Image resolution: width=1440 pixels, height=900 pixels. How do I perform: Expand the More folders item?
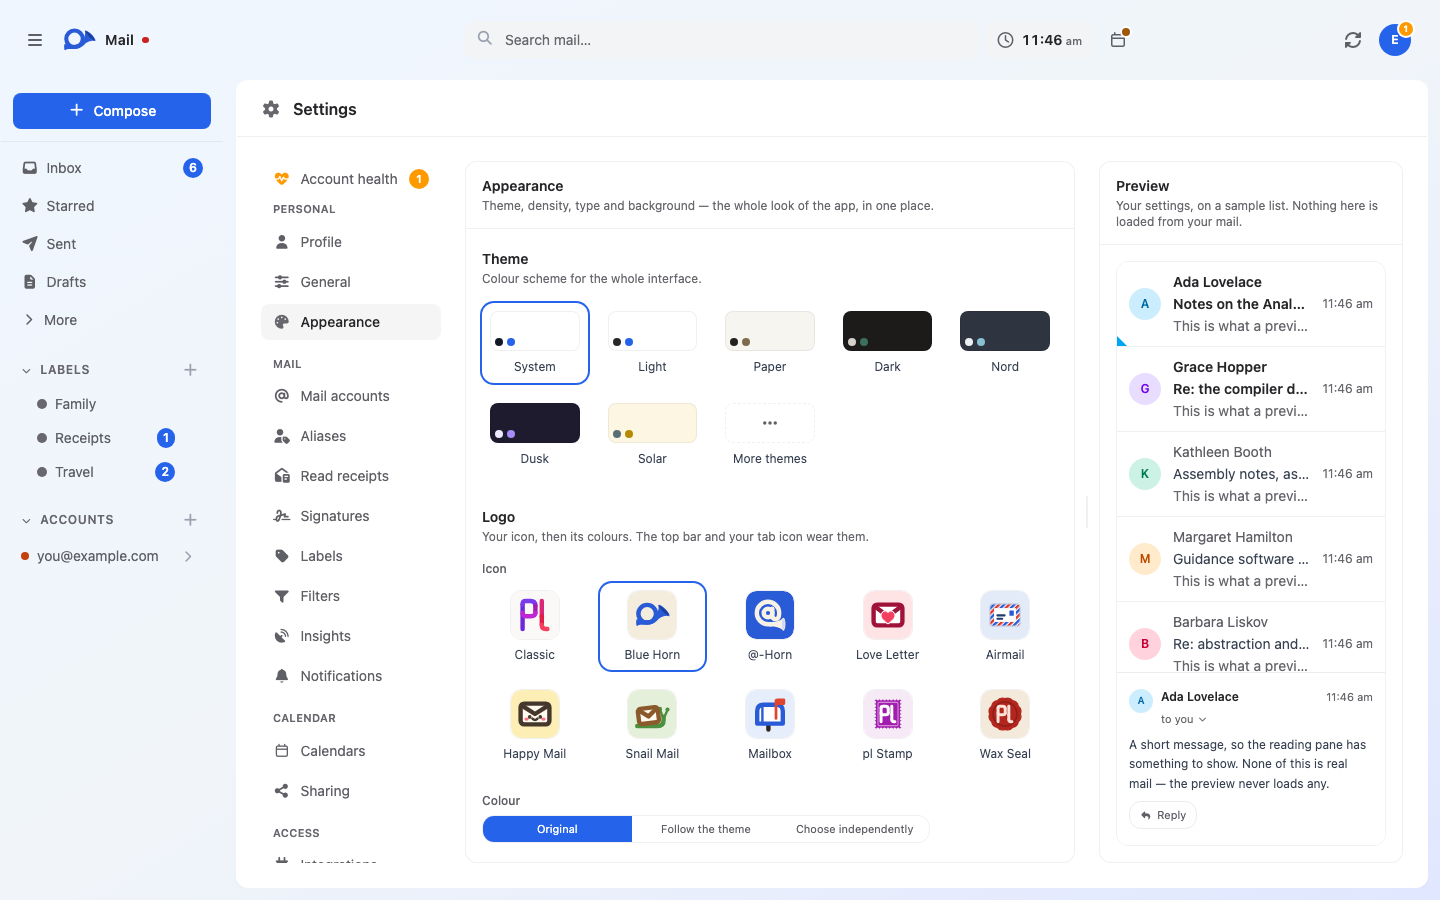[x=112, y=320]
